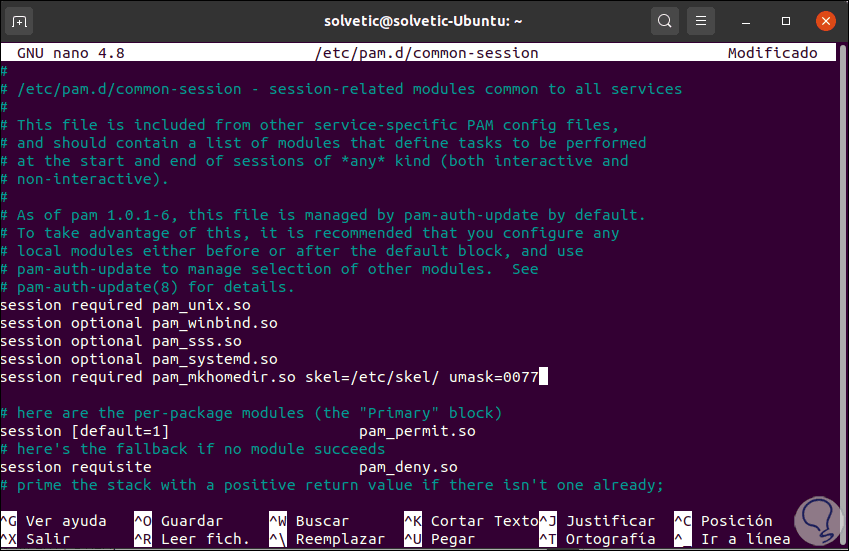Click the ^_ Ir a línea shortcut
This screenshot has width=849, height=551.
pos(727,539)
